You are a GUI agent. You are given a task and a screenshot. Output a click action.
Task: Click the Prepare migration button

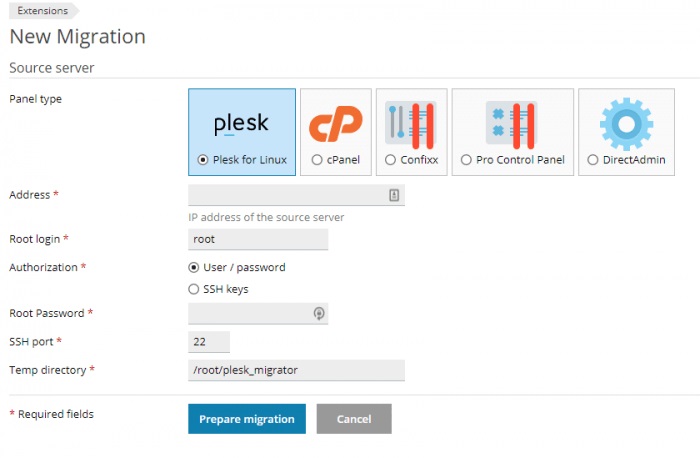(x=247, y=419)
